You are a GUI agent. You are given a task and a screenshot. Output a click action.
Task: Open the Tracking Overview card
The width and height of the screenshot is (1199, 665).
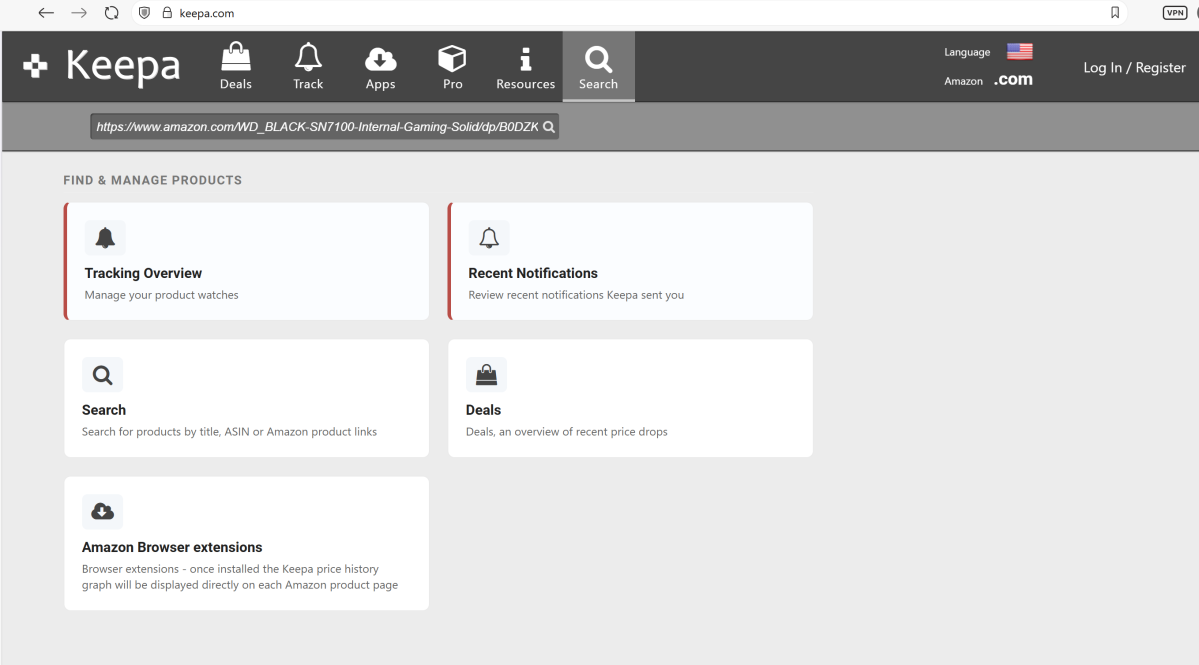click(247, 262)
